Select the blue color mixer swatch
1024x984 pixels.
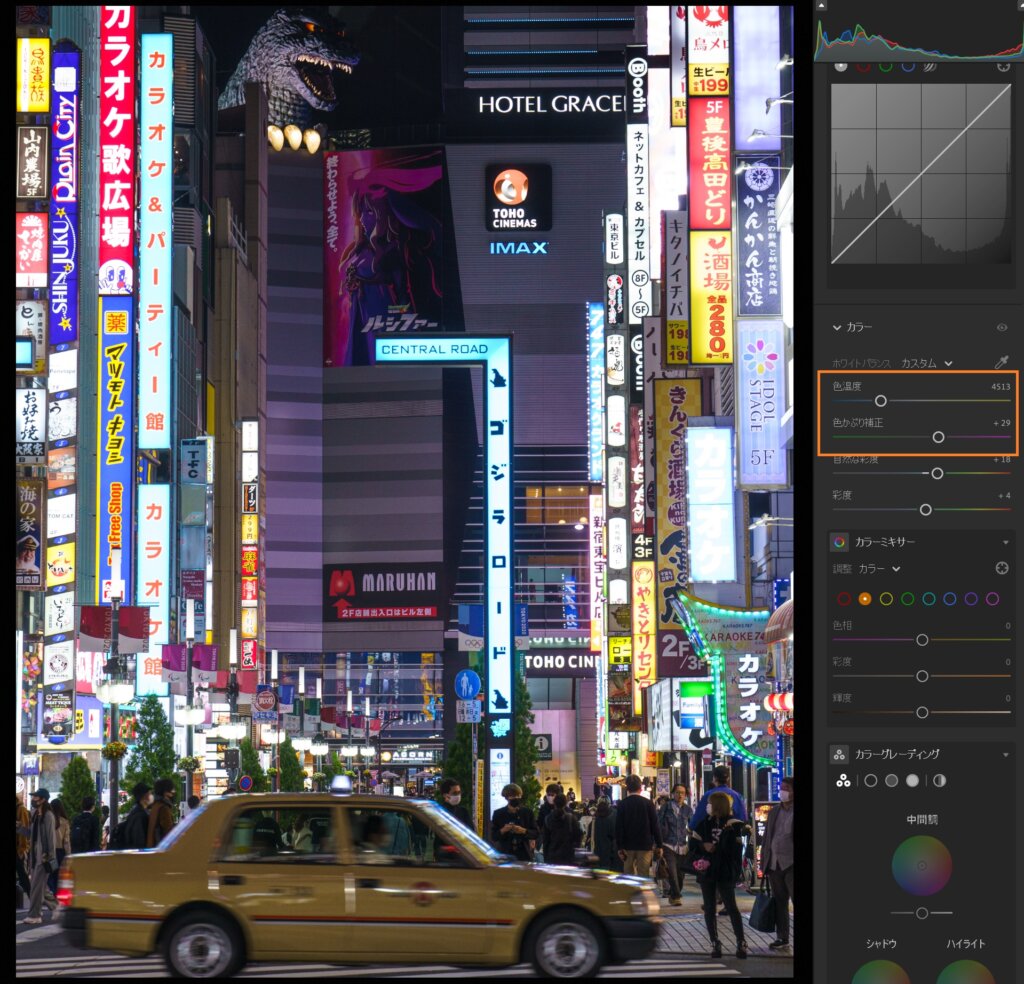point(950,599)
